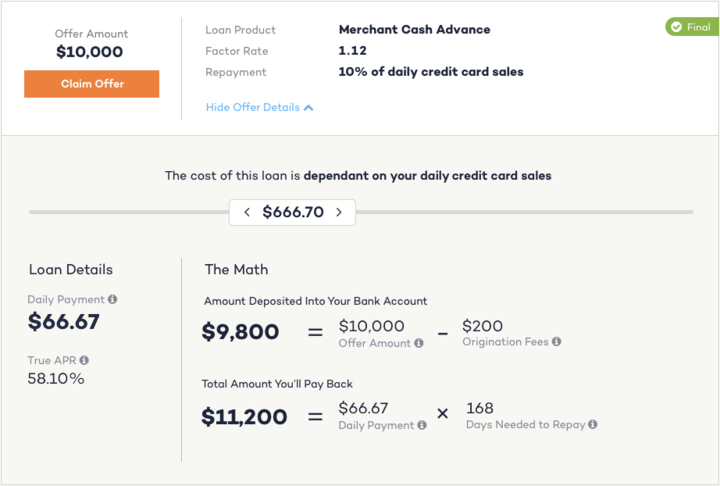Screen dimensions: 720x486
Task: Click the Merchant Cash Advance product name
Action: point(414,29)
